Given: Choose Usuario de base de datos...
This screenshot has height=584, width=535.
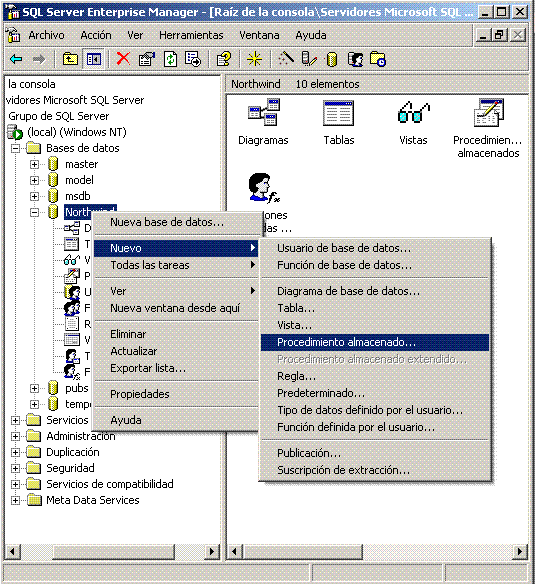Looking at the screenshot, I should click(x=375, y=248).
